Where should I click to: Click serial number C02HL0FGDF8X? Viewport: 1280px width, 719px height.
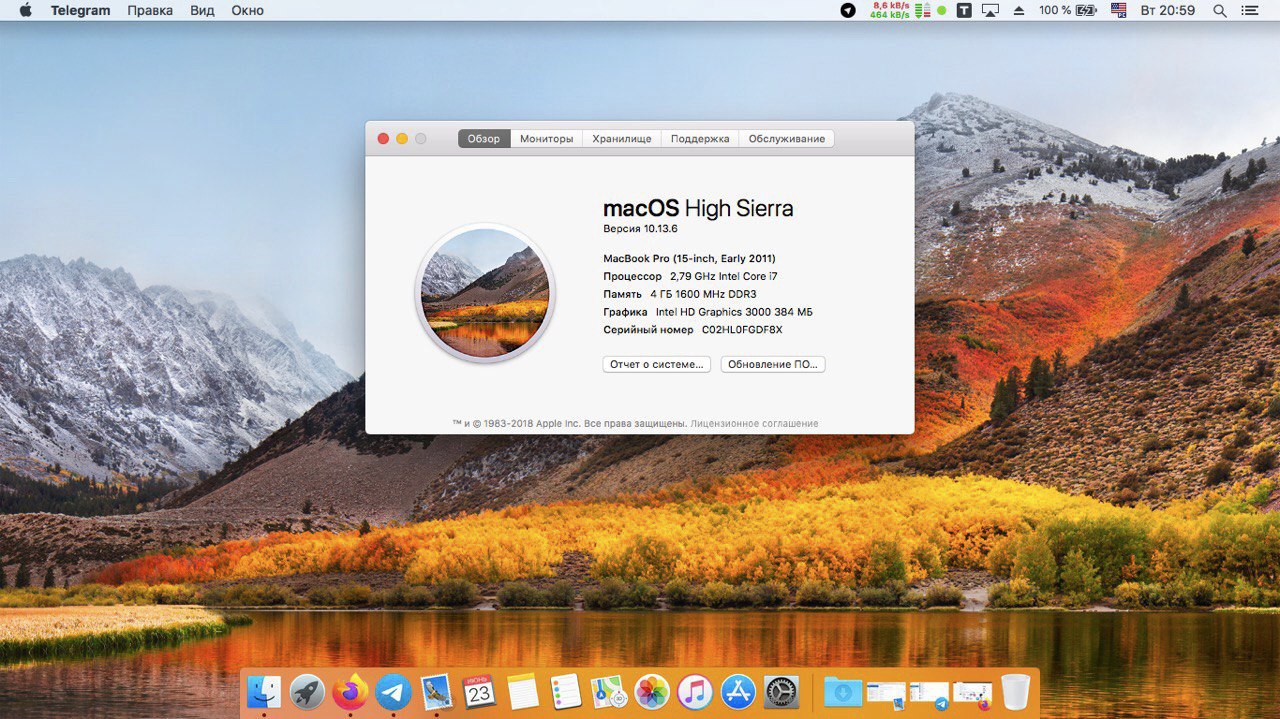[742, 329]
